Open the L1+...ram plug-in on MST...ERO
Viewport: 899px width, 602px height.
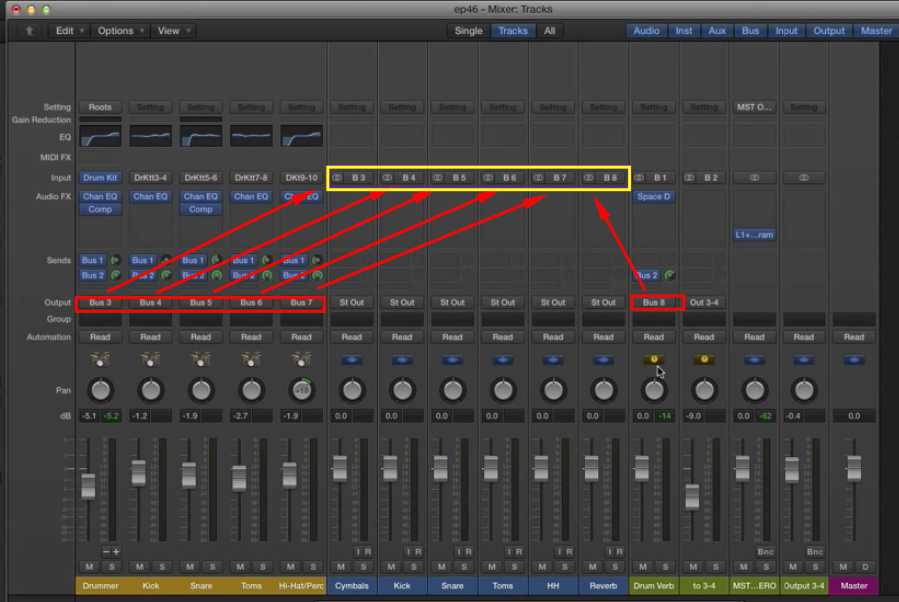click(x=754, y=234)
